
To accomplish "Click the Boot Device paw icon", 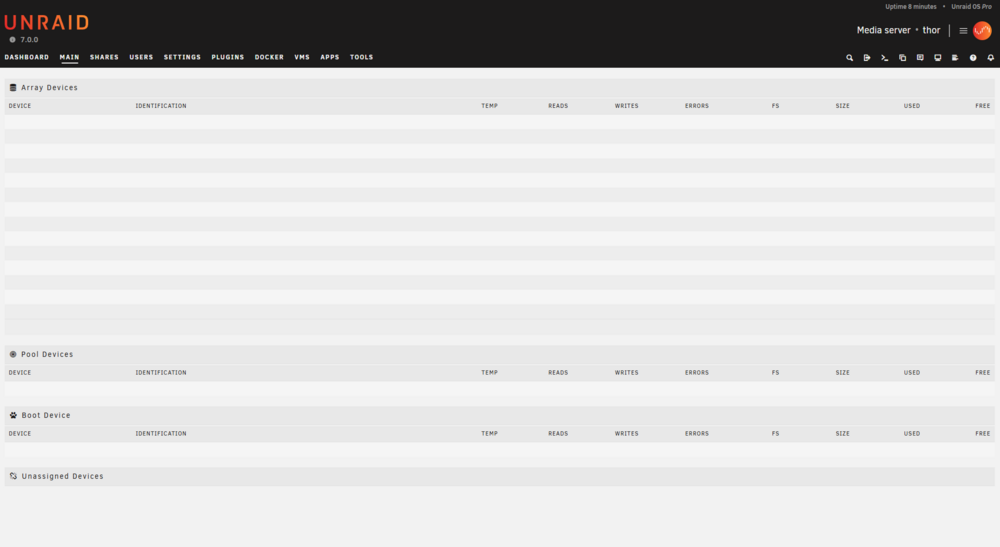I will point(13,415).
